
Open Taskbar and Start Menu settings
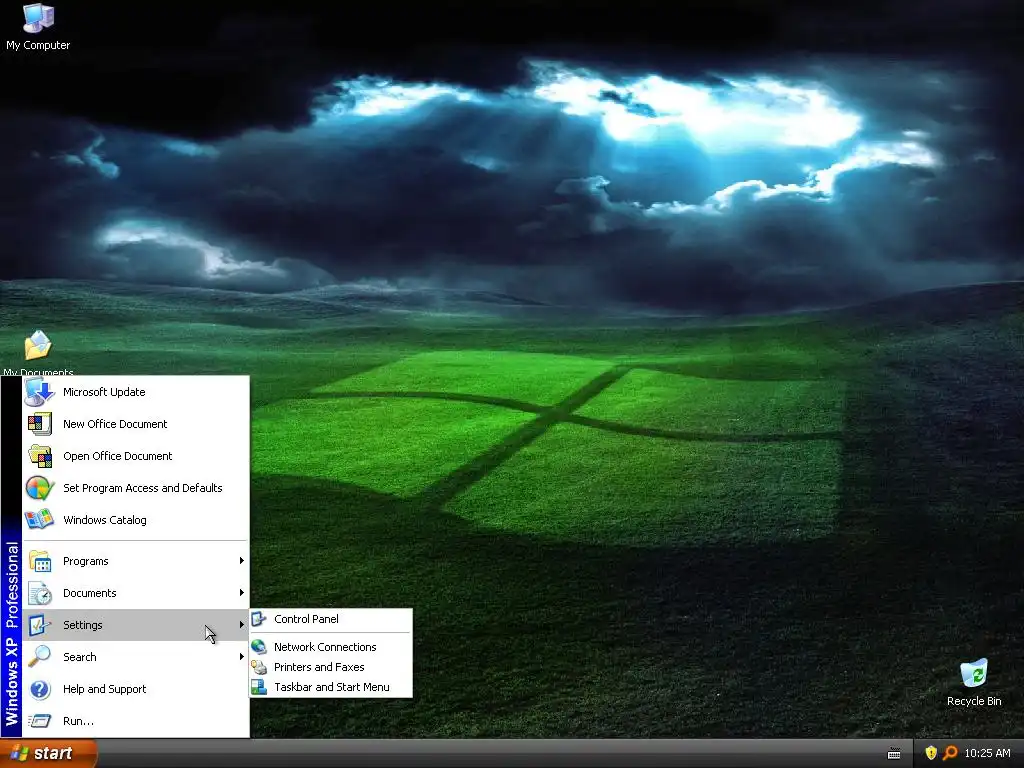click(x=331, y=687)
